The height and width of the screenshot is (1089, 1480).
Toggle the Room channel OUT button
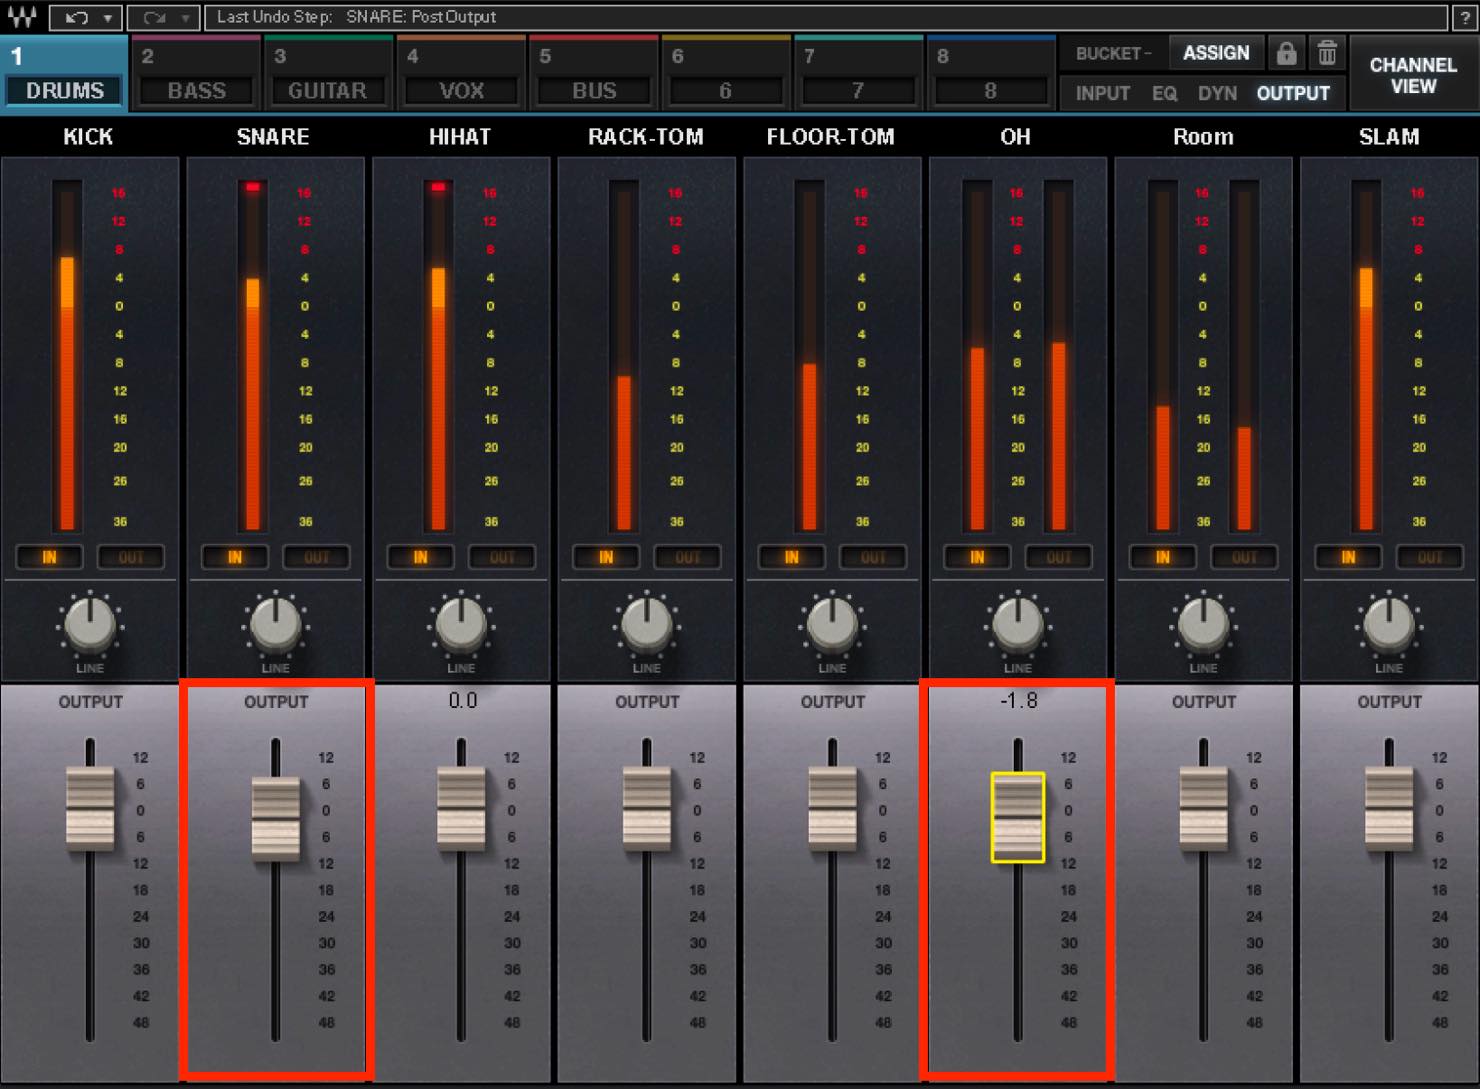pyautogui.click(x=1244, y=557)
